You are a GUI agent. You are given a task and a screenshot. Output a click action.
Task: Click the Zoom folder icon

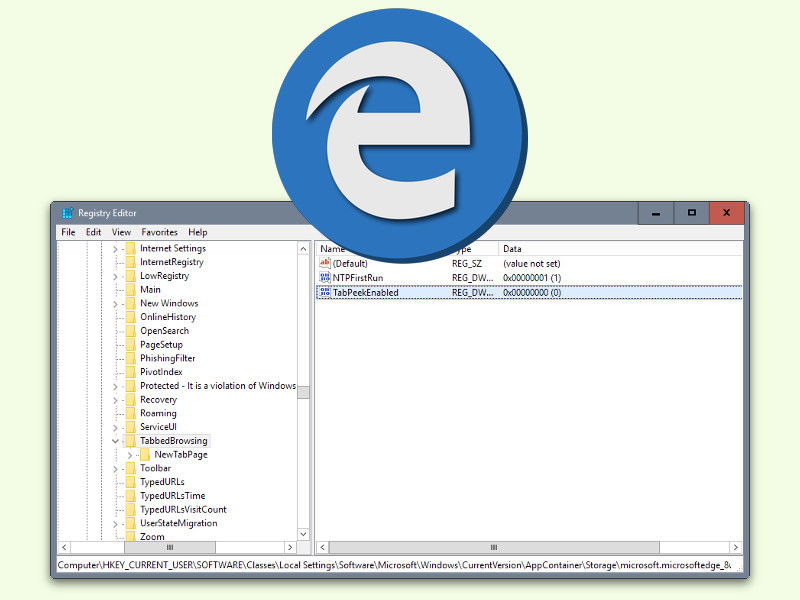[x=131, y=536]
